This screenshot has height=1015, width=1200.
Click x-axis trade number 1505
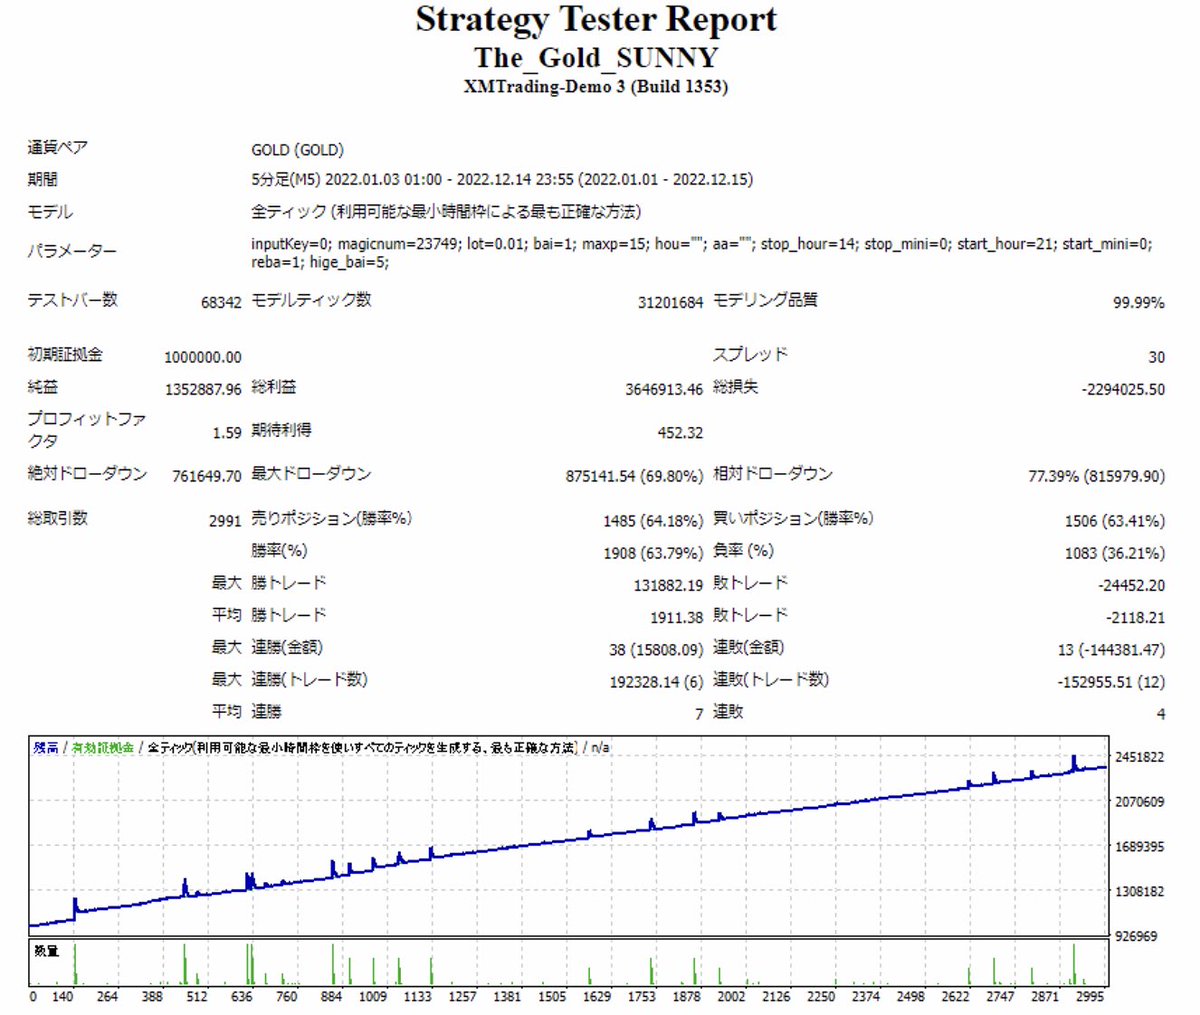[x=552, y=996]
